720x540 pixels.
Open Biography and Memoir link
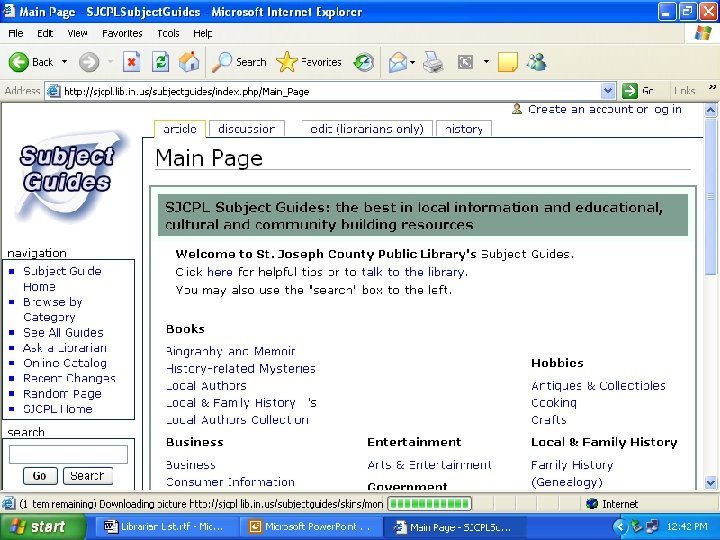231,351
